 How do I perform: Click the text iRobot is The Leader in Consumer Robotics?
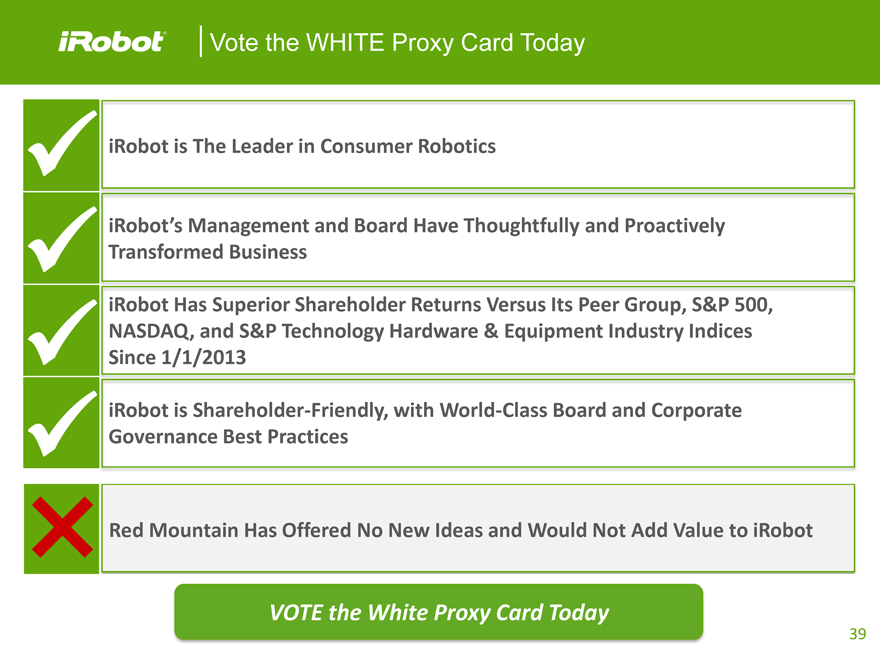[302, 146]
